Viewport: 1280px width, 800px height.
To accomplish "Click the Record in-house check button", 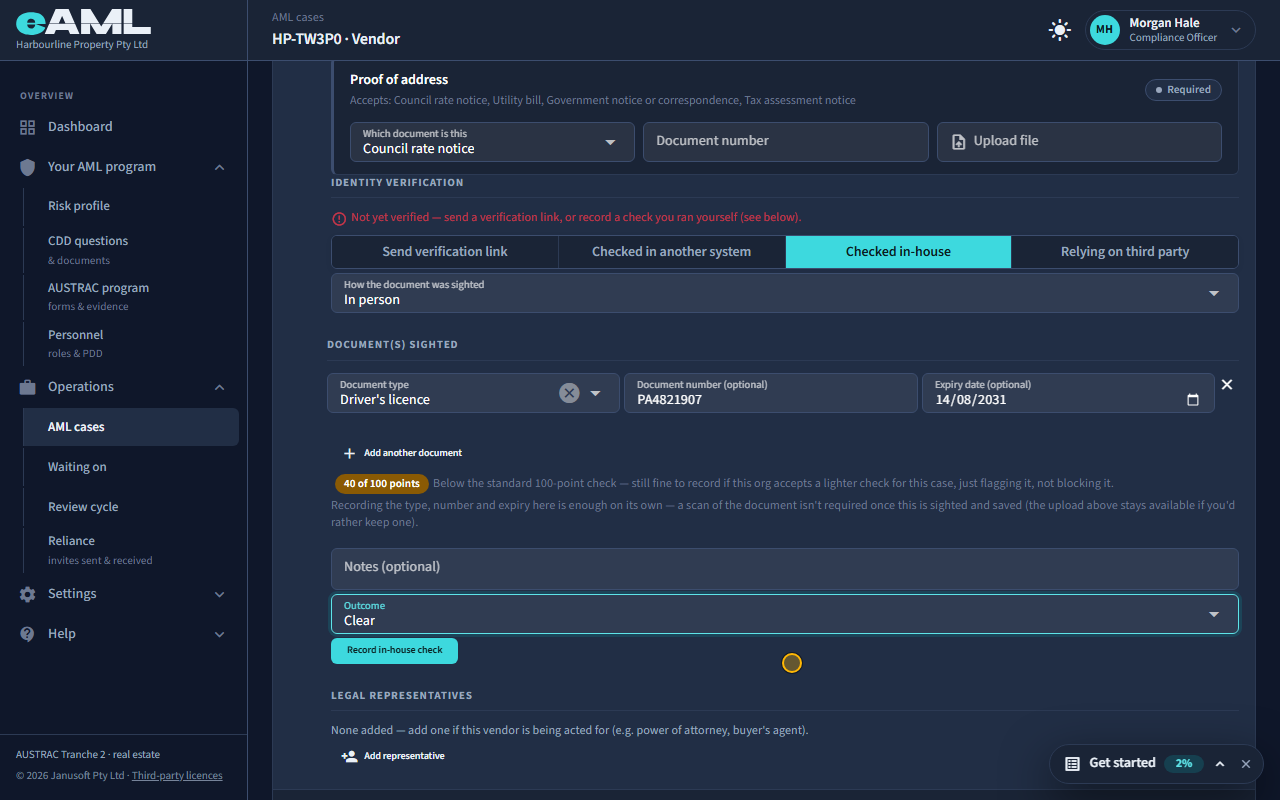I will [395, 650].
